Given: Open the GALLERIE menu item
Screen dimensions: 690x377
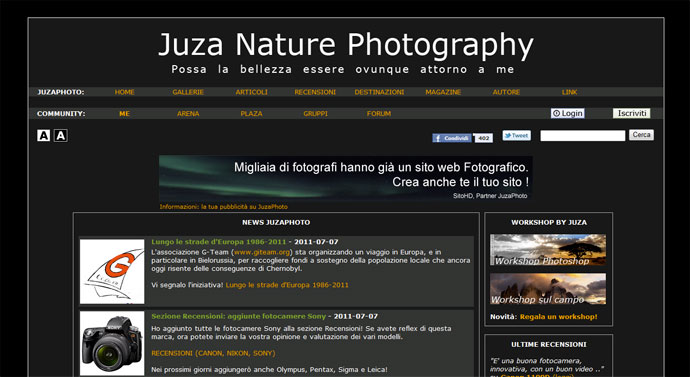Looking at the screenshot, I should pos(188,92).
